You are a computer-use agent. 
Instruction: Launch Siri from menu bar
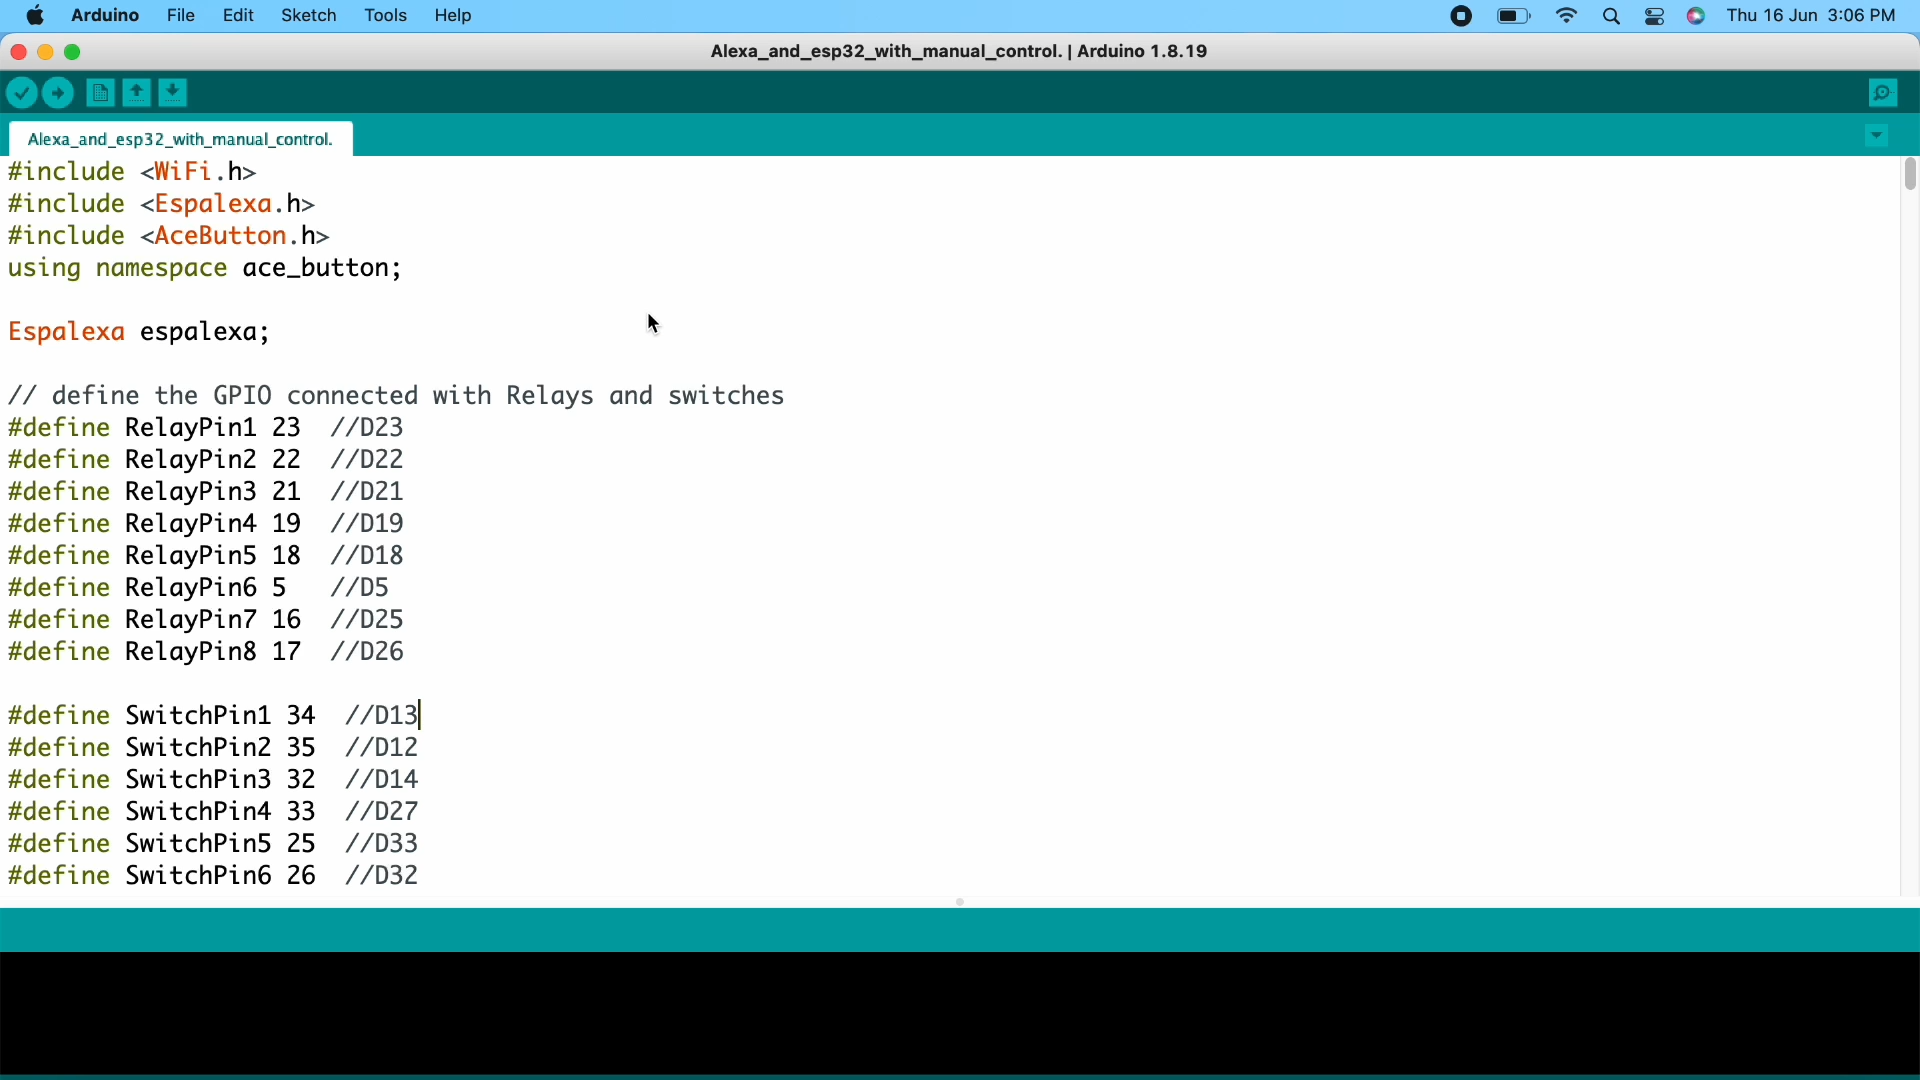1698,16
